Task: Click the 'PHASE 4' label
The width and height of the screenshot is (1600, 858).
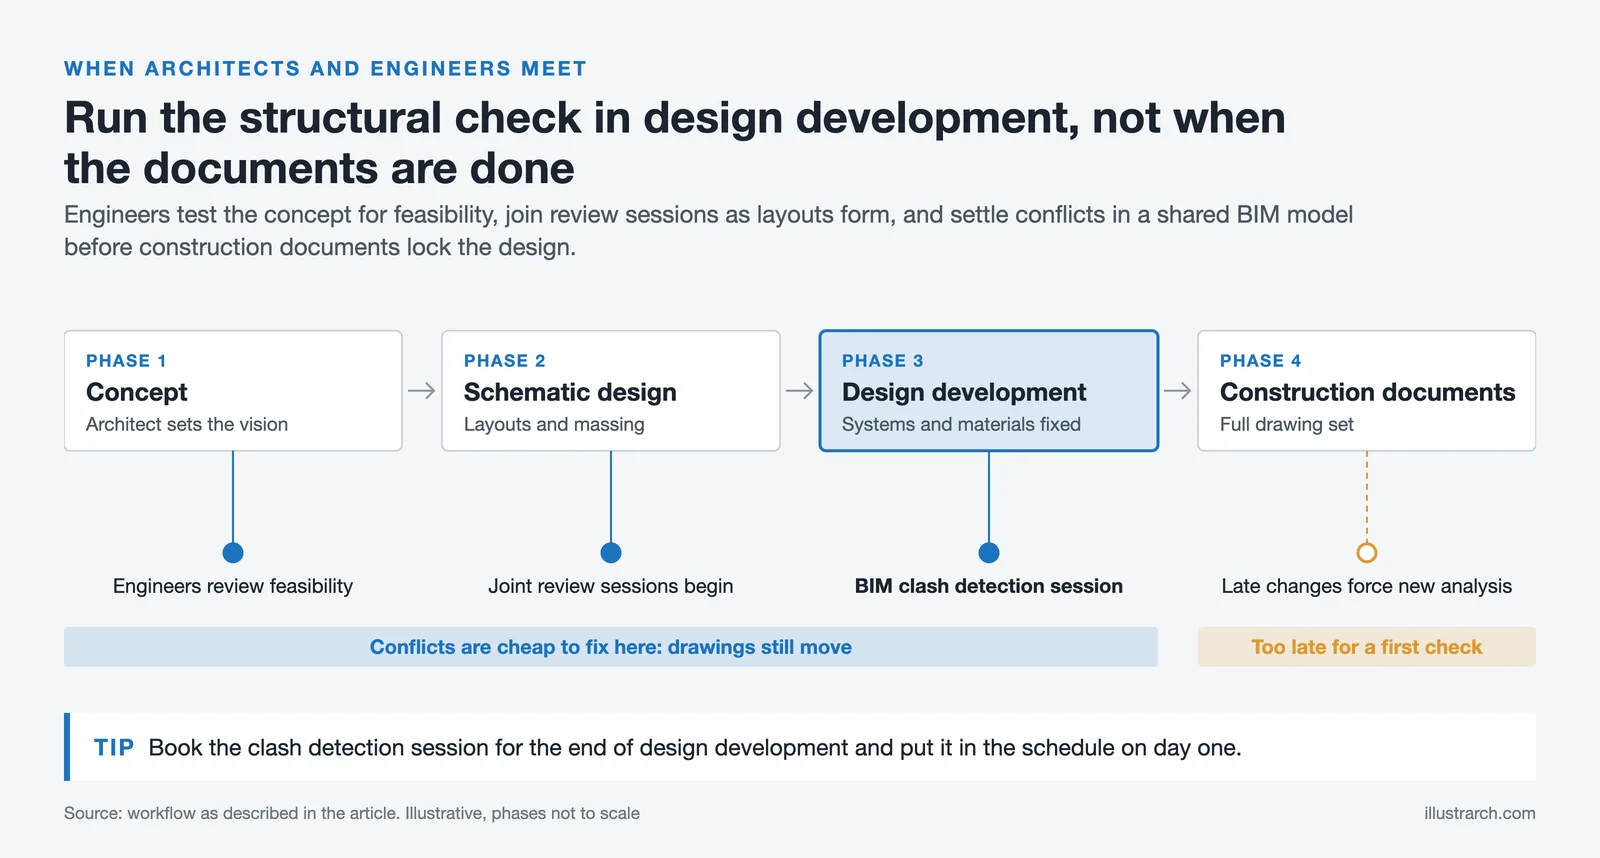Action: pos(1260,361)
